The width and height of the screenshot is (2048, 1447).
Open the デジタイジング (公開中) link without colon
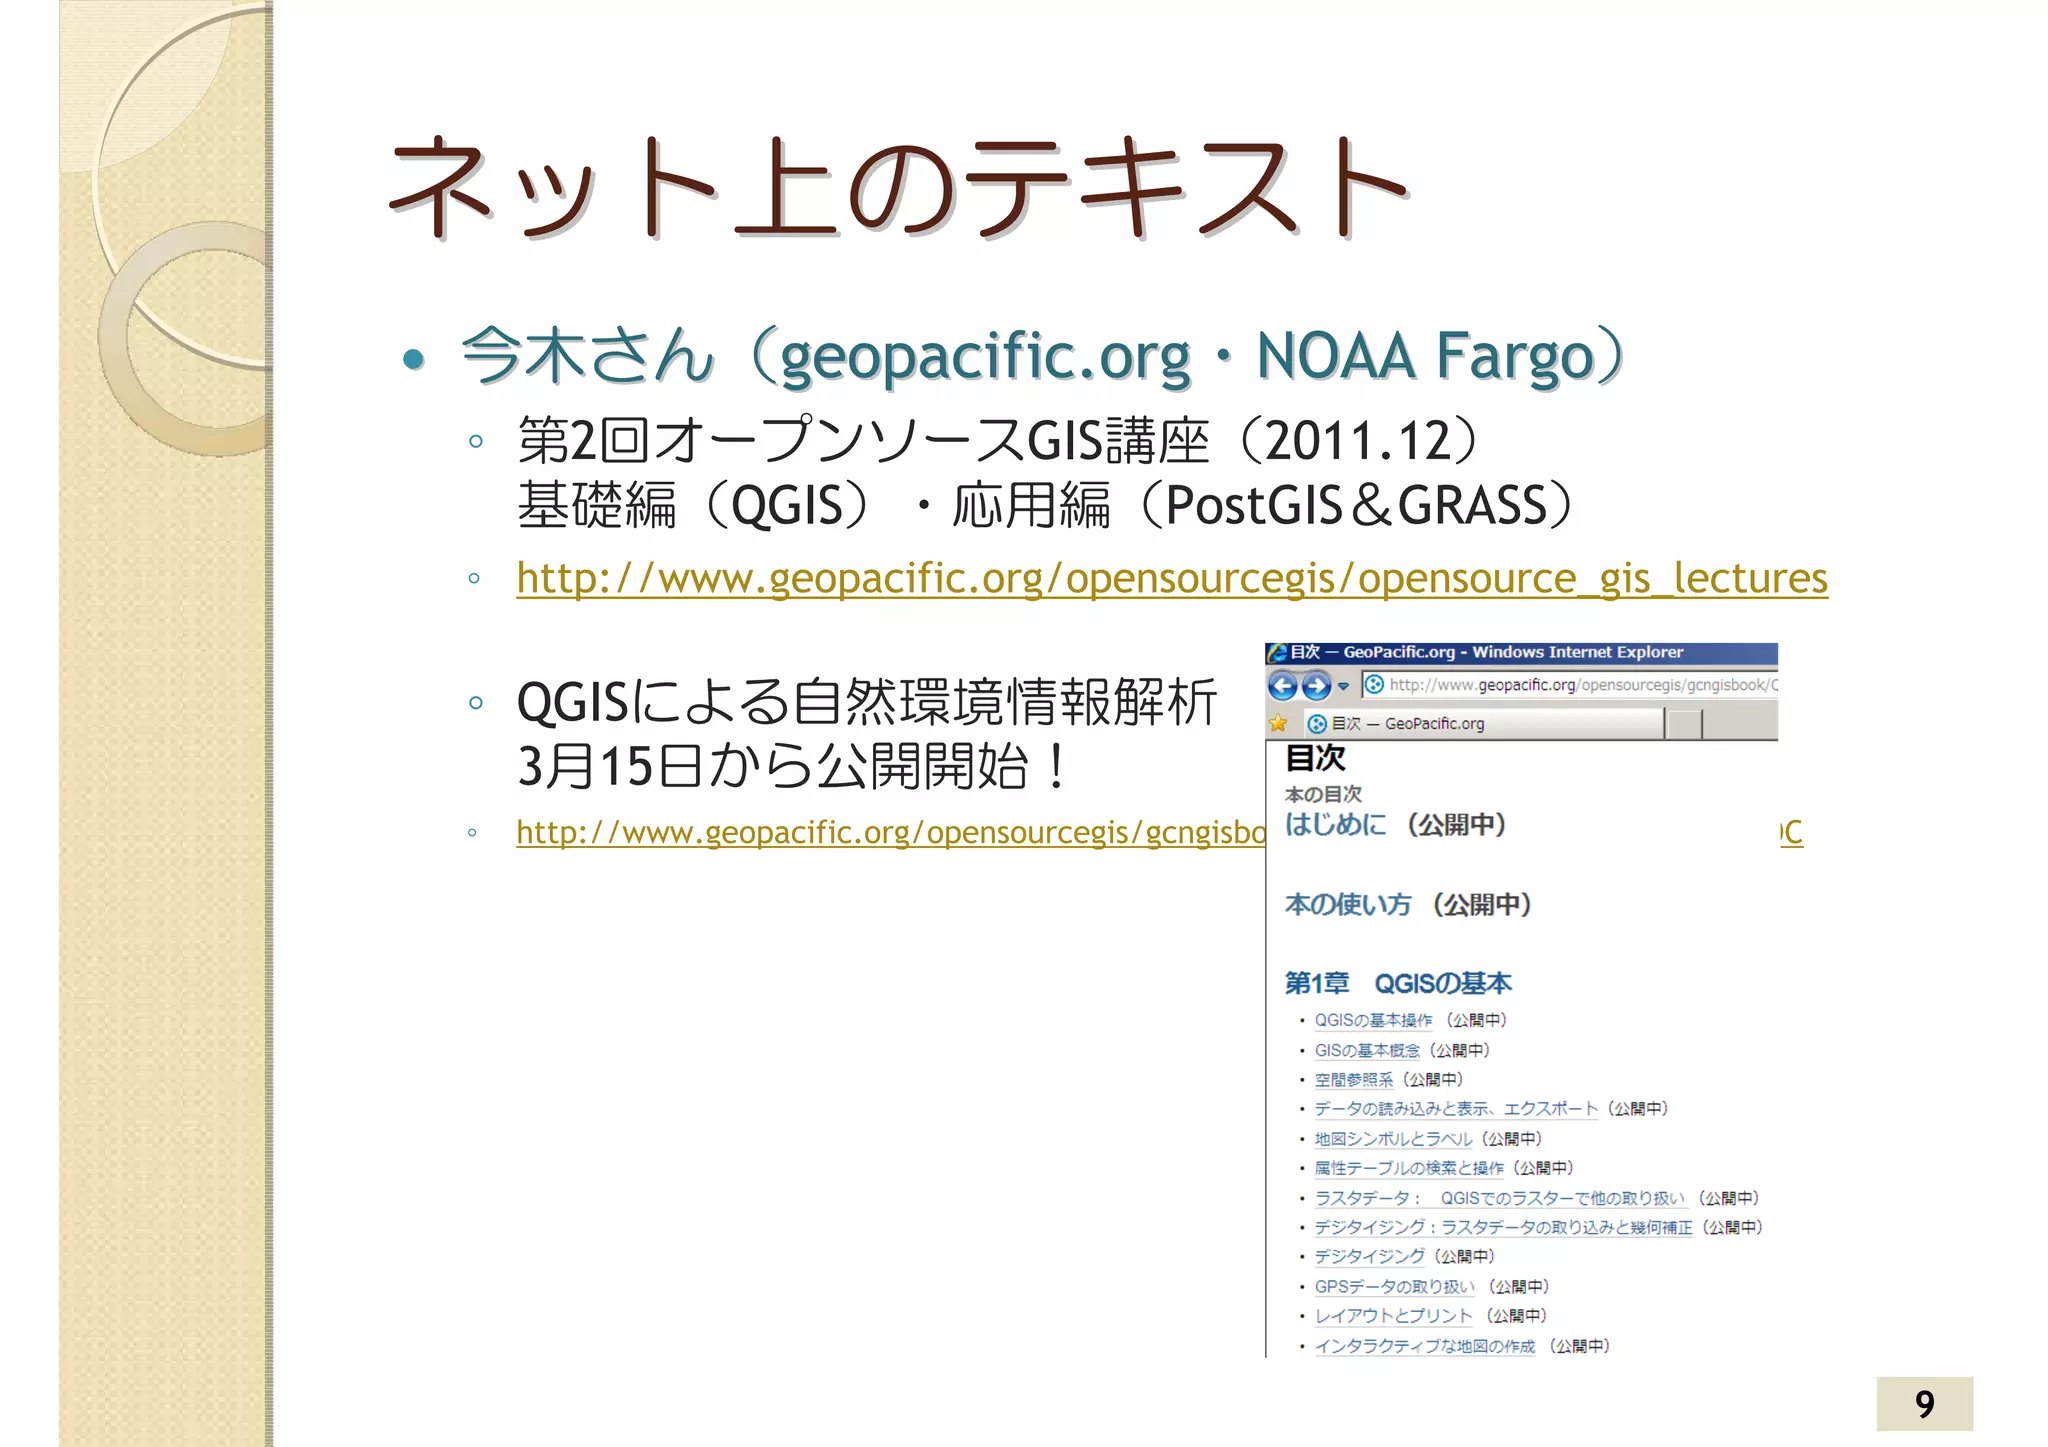pyautogui.click(x=1369, y=1257)
